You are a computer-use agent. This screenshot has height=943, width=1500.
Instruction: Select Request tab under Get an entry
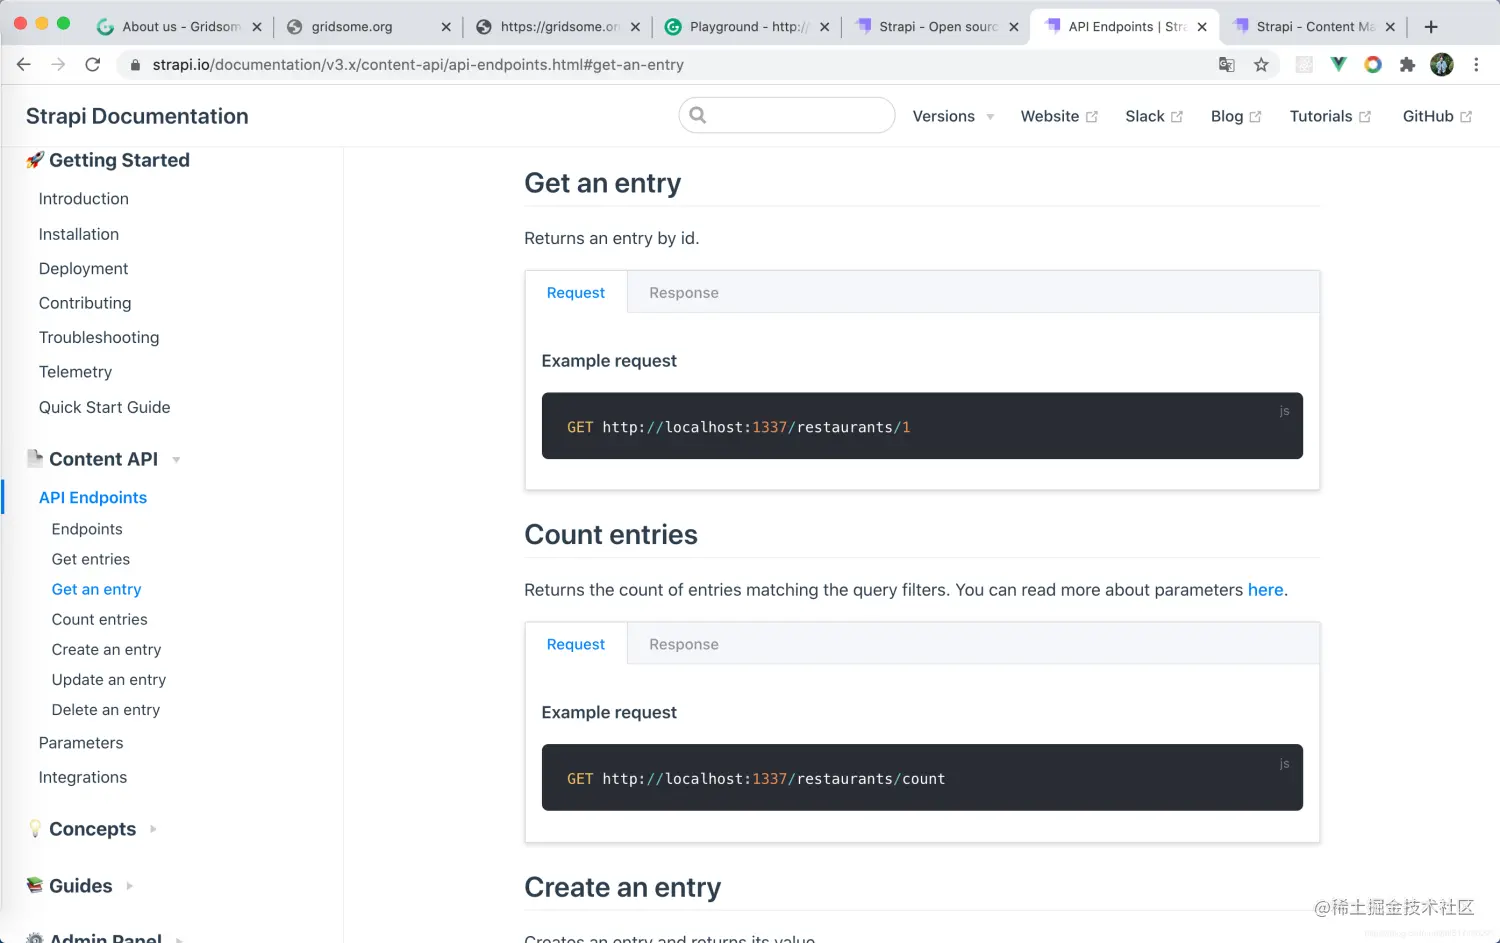576,293
